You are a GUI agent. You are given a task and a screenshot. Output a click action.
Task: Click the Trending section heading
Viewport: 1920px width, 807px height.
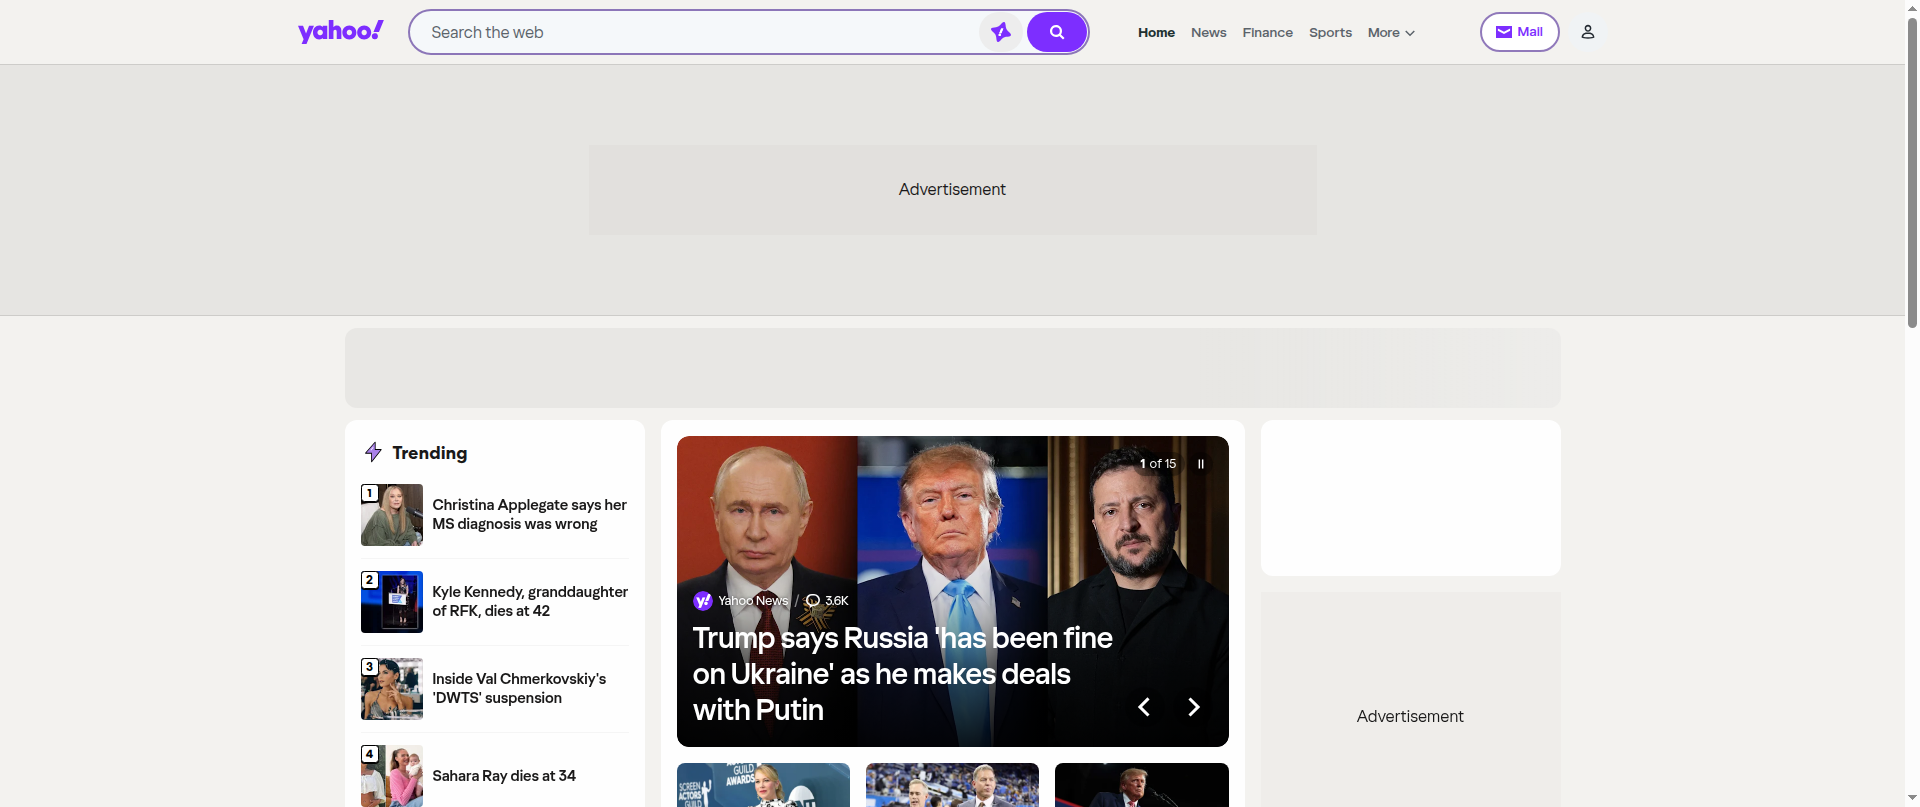tap(429, 453)
